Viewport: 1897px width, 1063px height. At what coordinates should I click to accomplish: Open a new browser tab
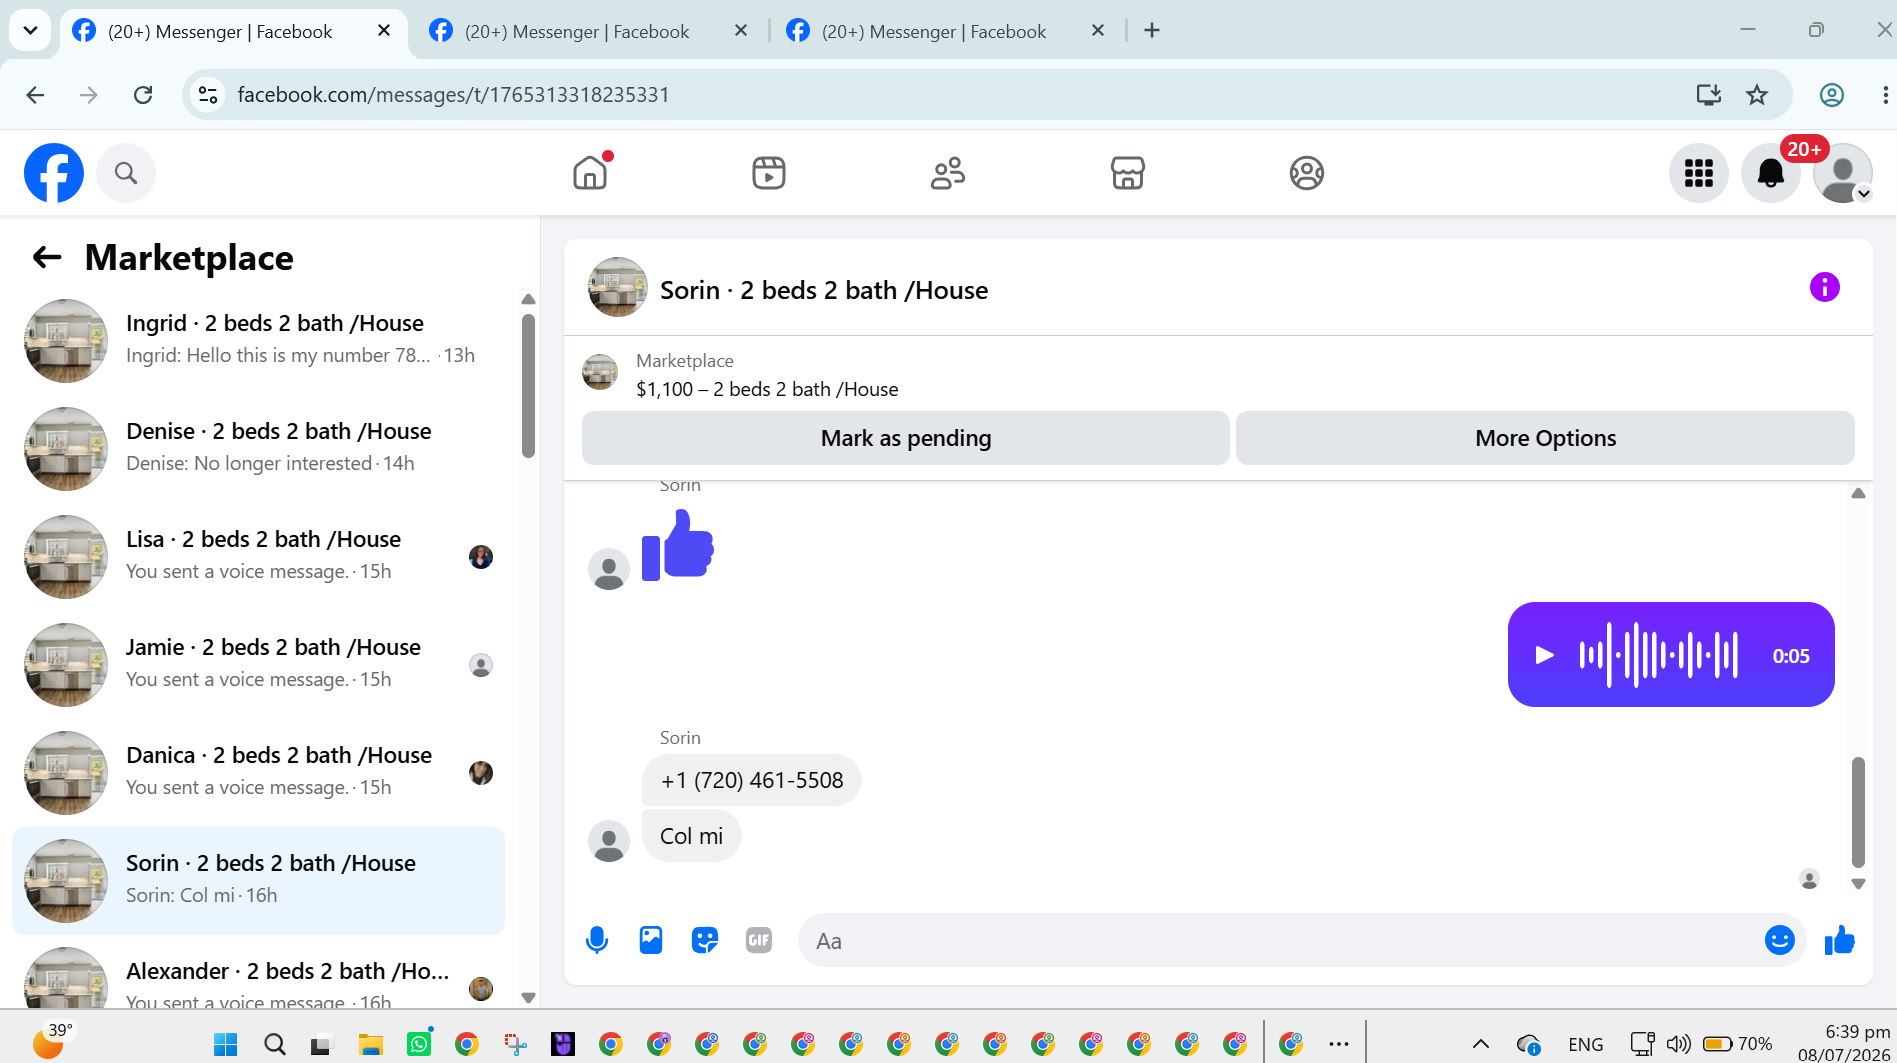[1152, 31]
